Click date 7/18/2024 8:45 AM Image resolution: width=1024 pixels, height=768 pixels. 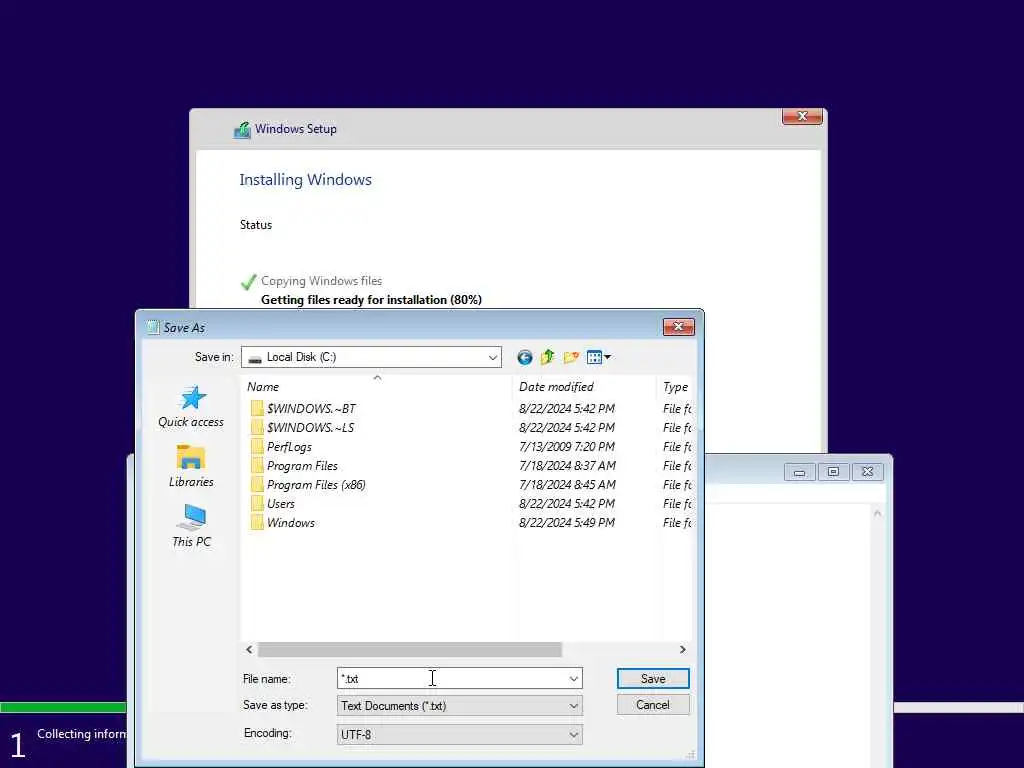(567, 485)
